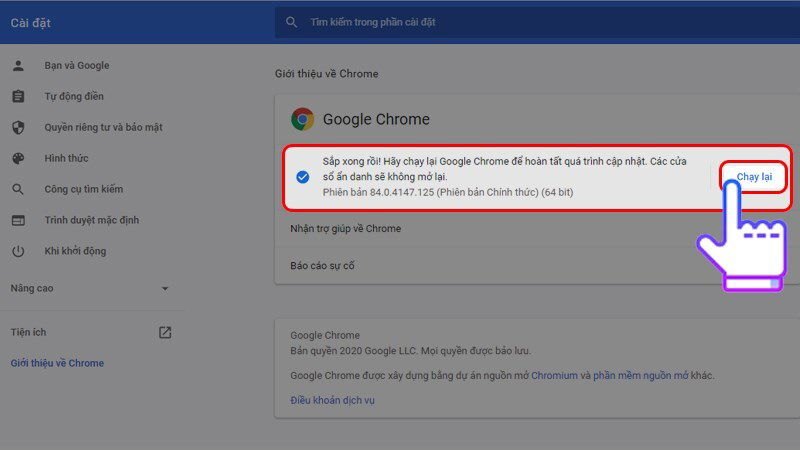Click the shield icon for Quyền riêng tư và bảo mật
The image size is (800, 450).
18,127
